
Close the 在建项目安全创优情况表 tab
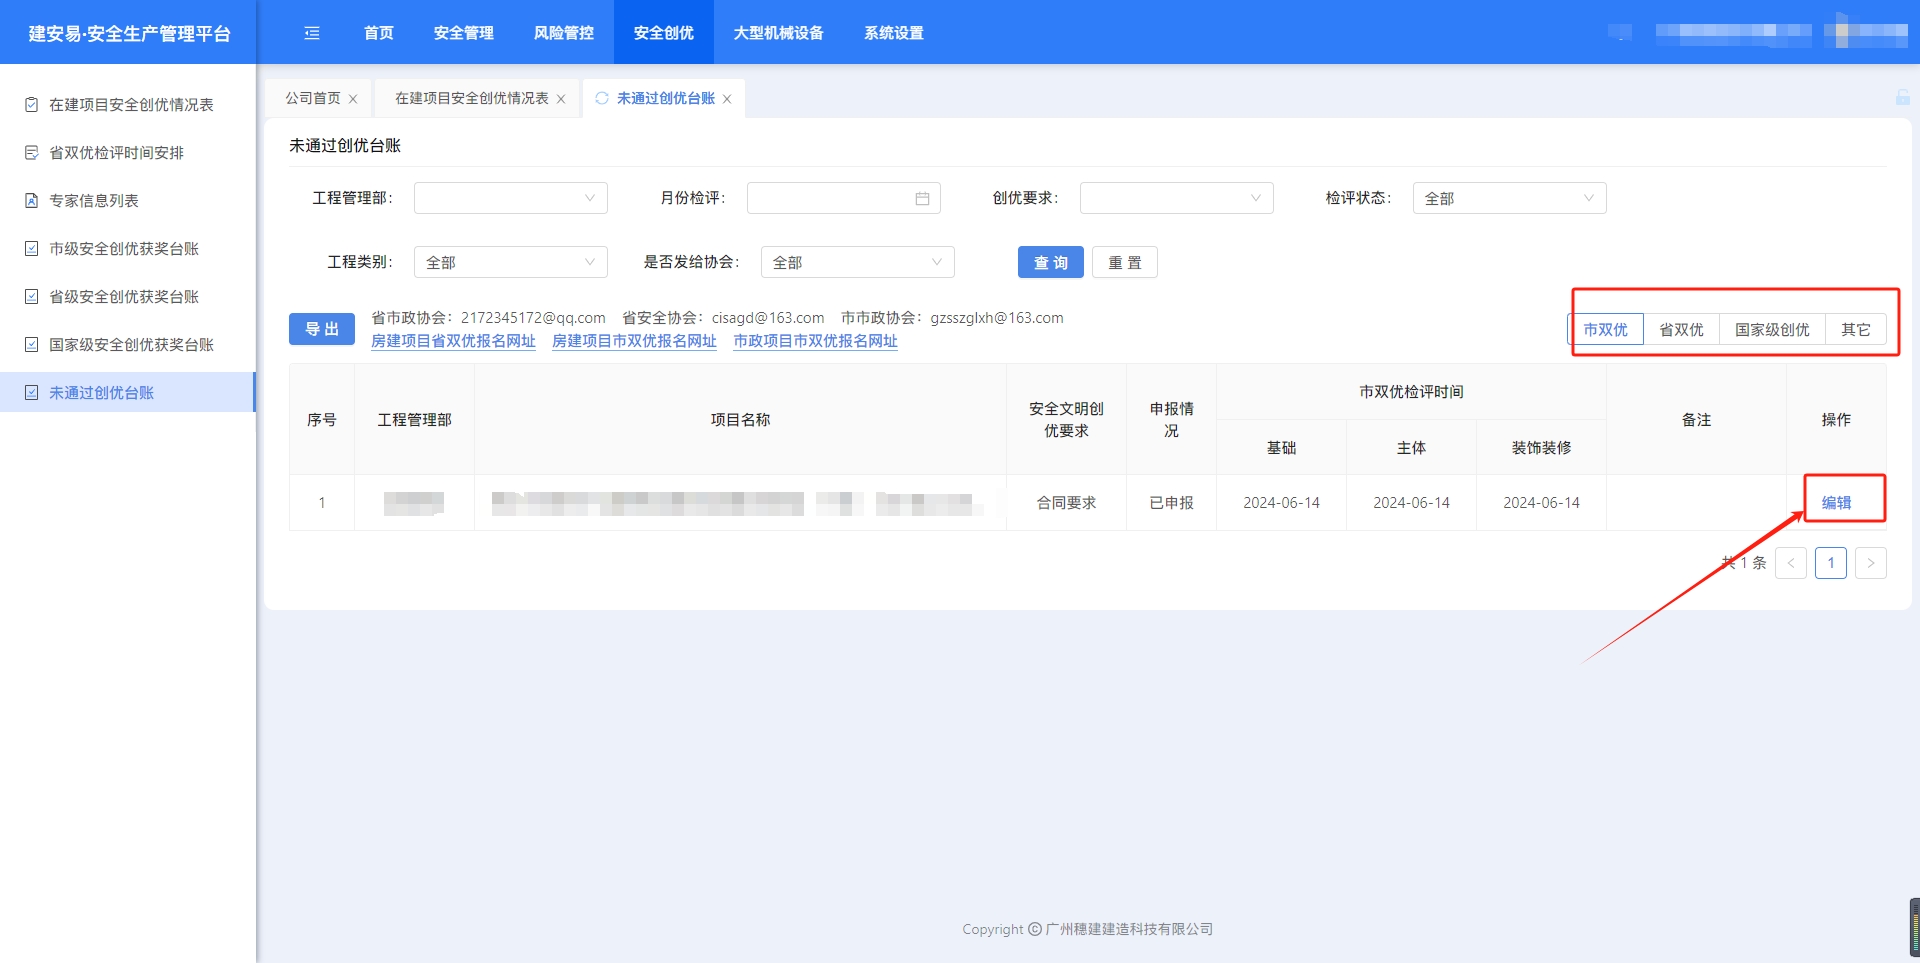561,99
